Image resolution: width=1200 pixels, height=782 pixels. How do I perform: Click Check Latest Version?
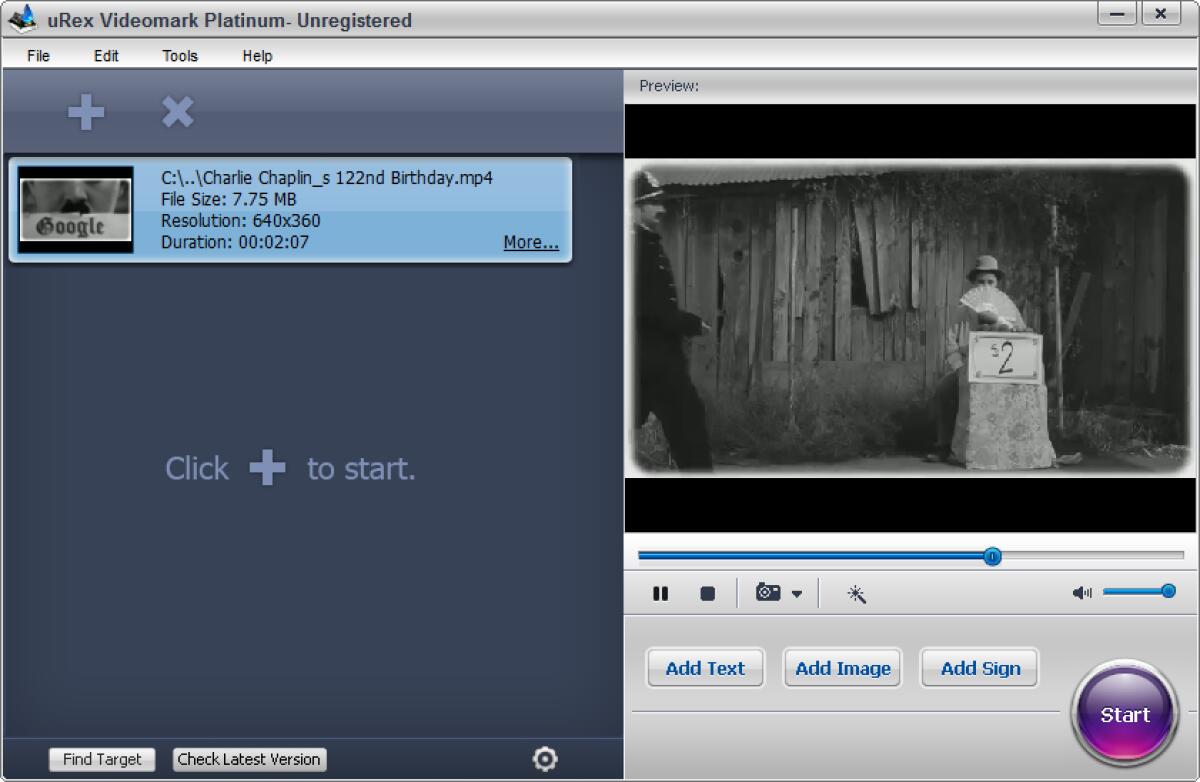(249, 760)
